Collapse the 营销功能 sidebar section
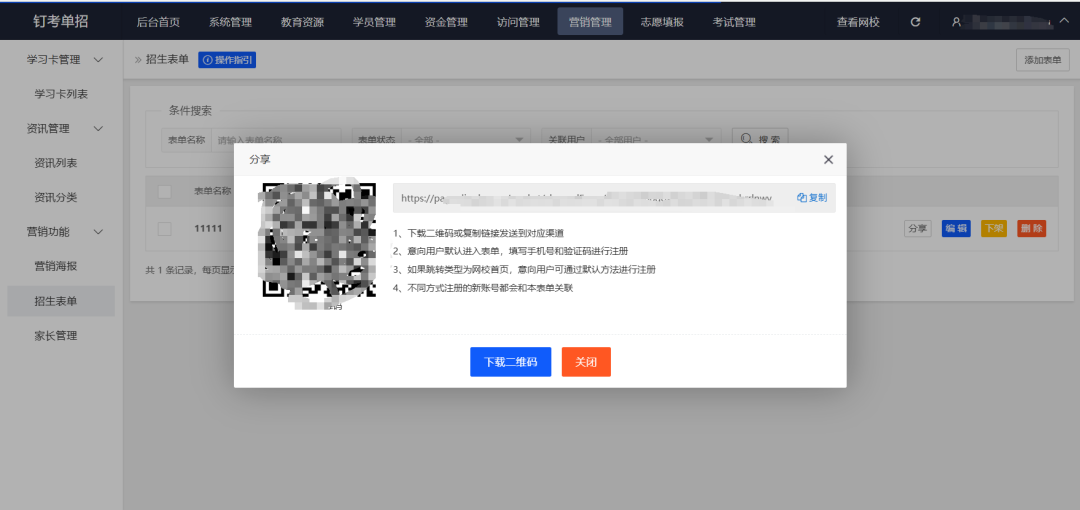Image resolution: width=1080 pixels, height=510 pixels. (x=98, y=232)
